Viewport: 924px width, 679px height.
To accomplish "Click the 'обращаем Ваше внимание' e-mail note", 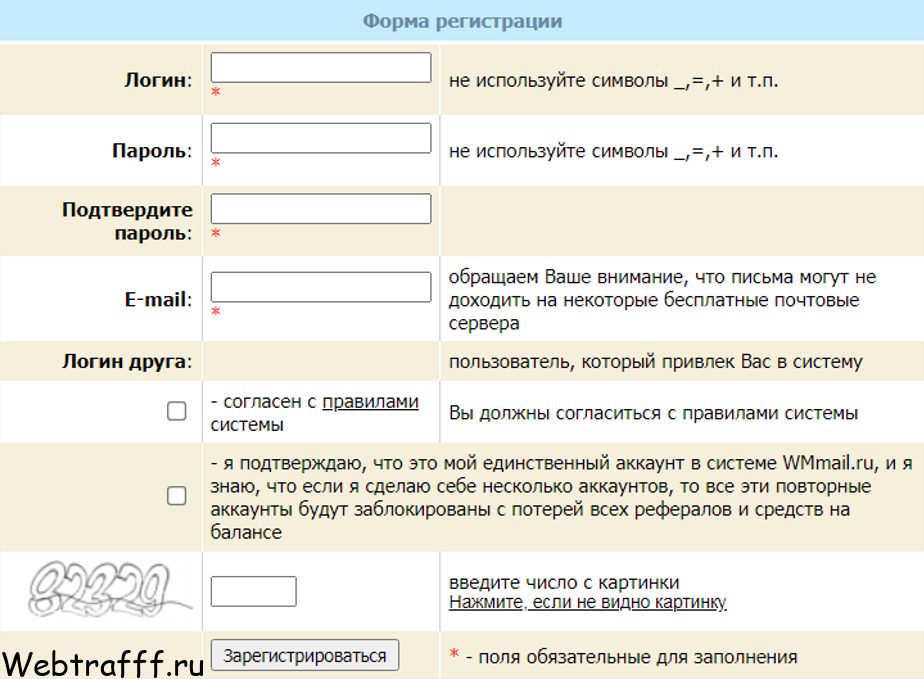I will coord(662,300).
